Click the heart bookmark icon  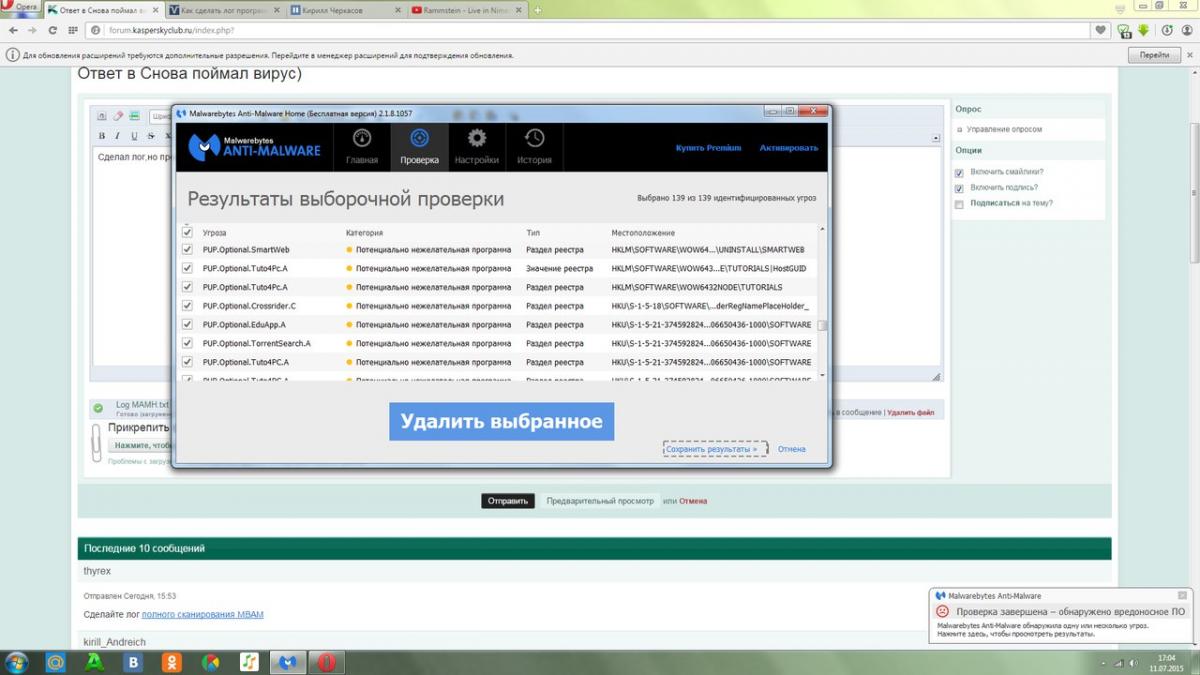coord(1101,30)
